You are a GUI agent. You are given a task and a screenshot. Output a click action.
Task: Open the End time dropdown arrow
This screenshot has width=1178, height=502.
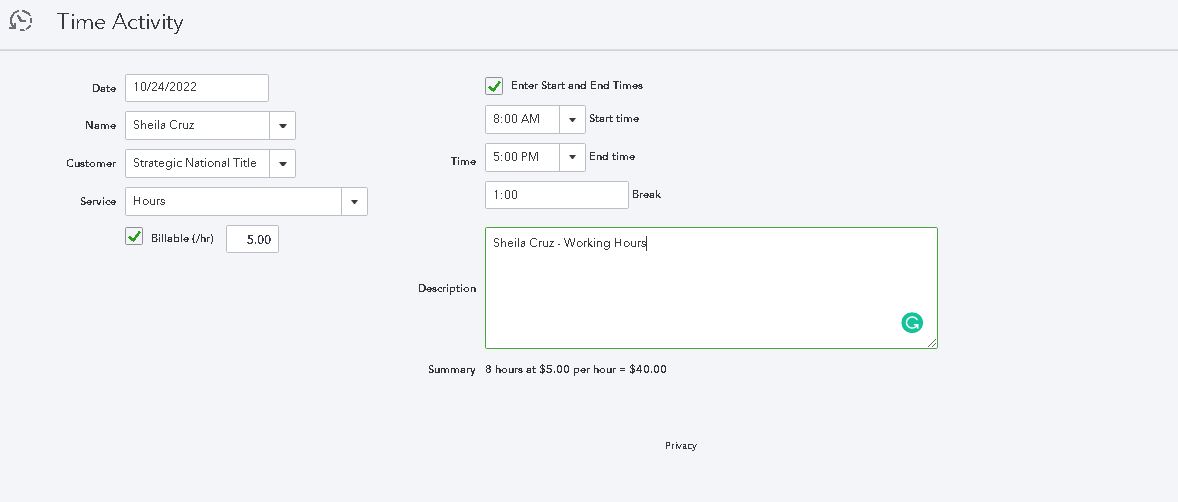coord(572,158)
